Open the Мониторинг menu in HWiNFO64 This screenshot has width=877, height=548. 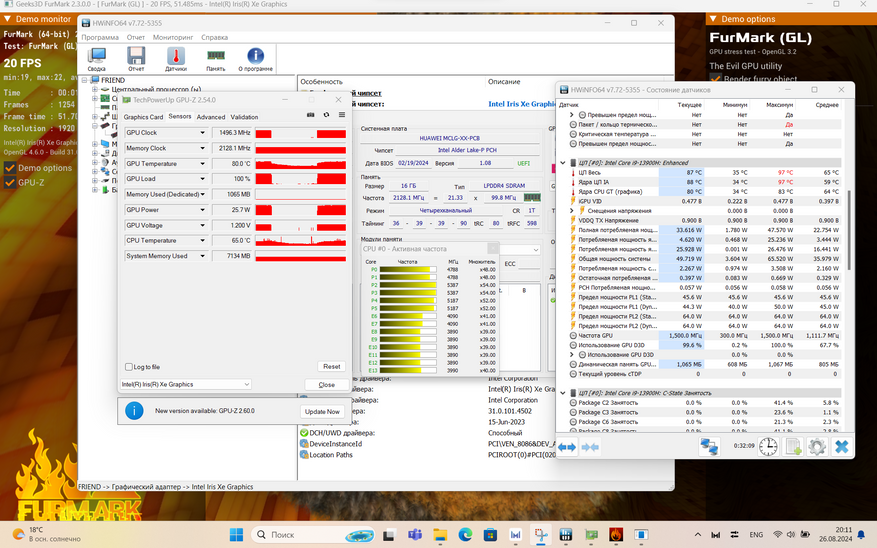[173, 37]
